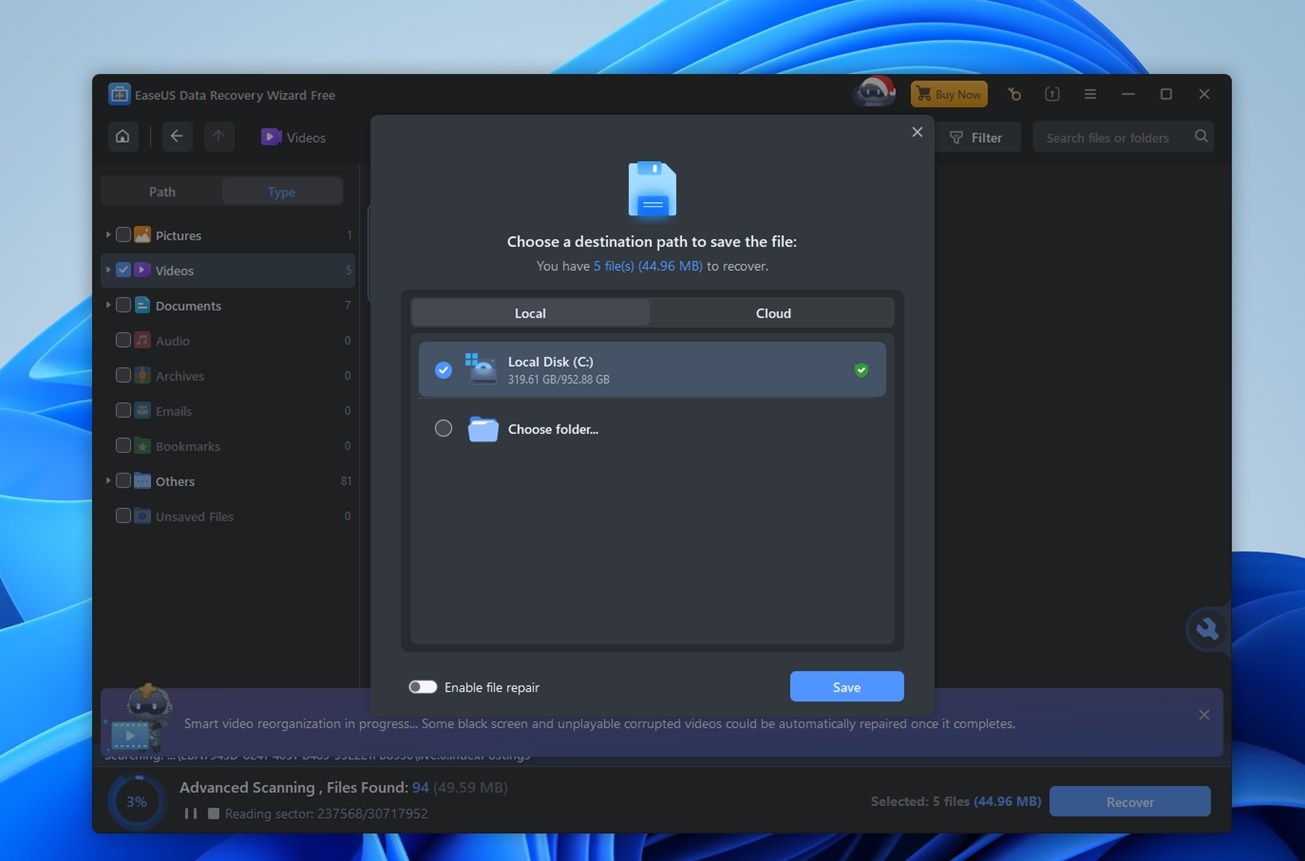Check the Pictures checkbox
Viewport: 1305px width, 861px height.
point(123,235)
